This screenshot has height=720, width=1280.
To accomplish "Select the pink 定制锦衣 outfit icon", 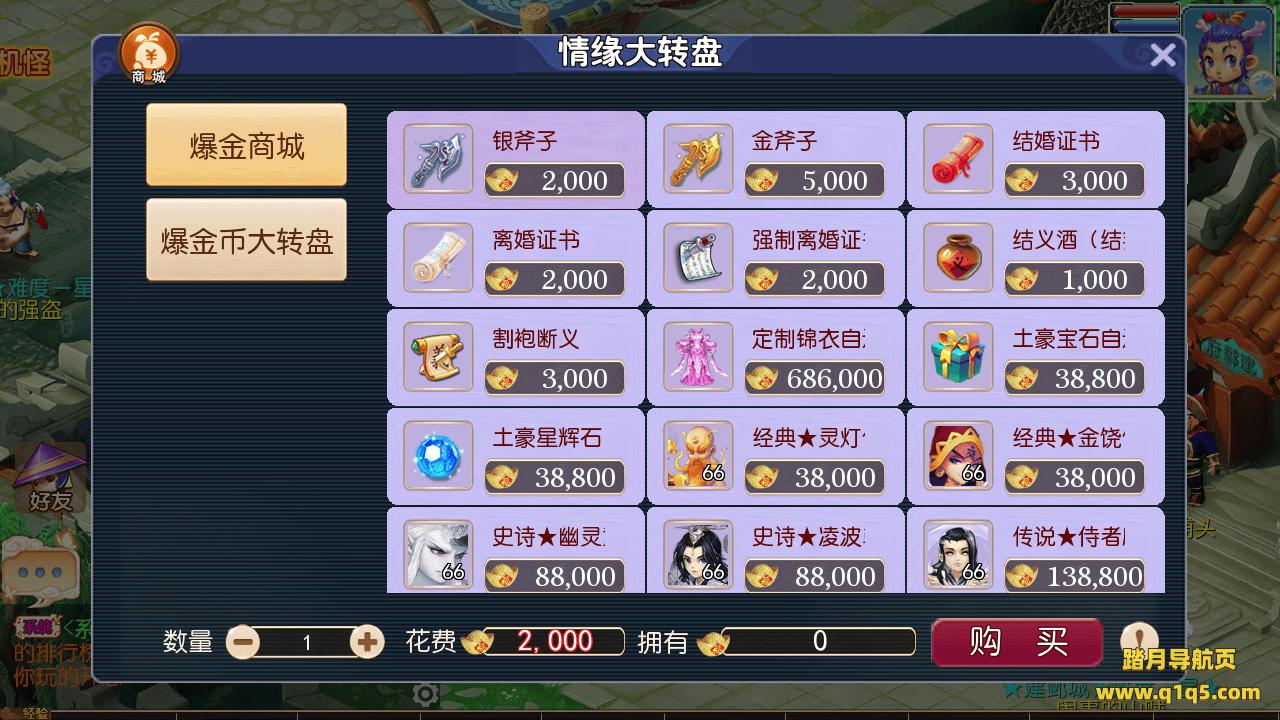I will [698, 357].
